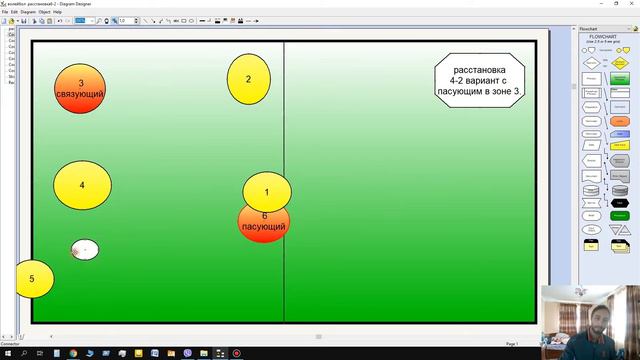This screenshot has width=640, height=360.
Task: Pick the single yellow note shape from palette
Action: (x=591, y=245)
